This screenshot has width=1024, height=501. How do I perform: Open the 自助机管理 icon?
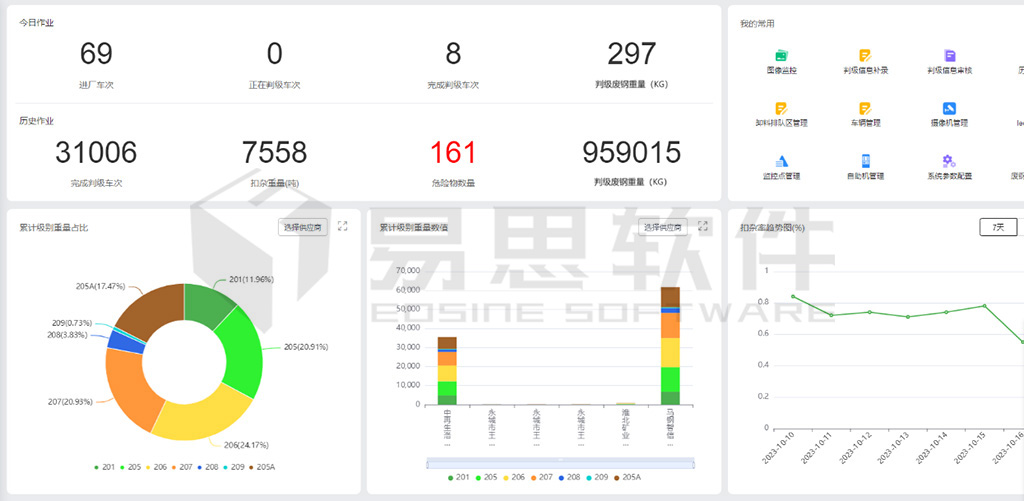(865, 161)
